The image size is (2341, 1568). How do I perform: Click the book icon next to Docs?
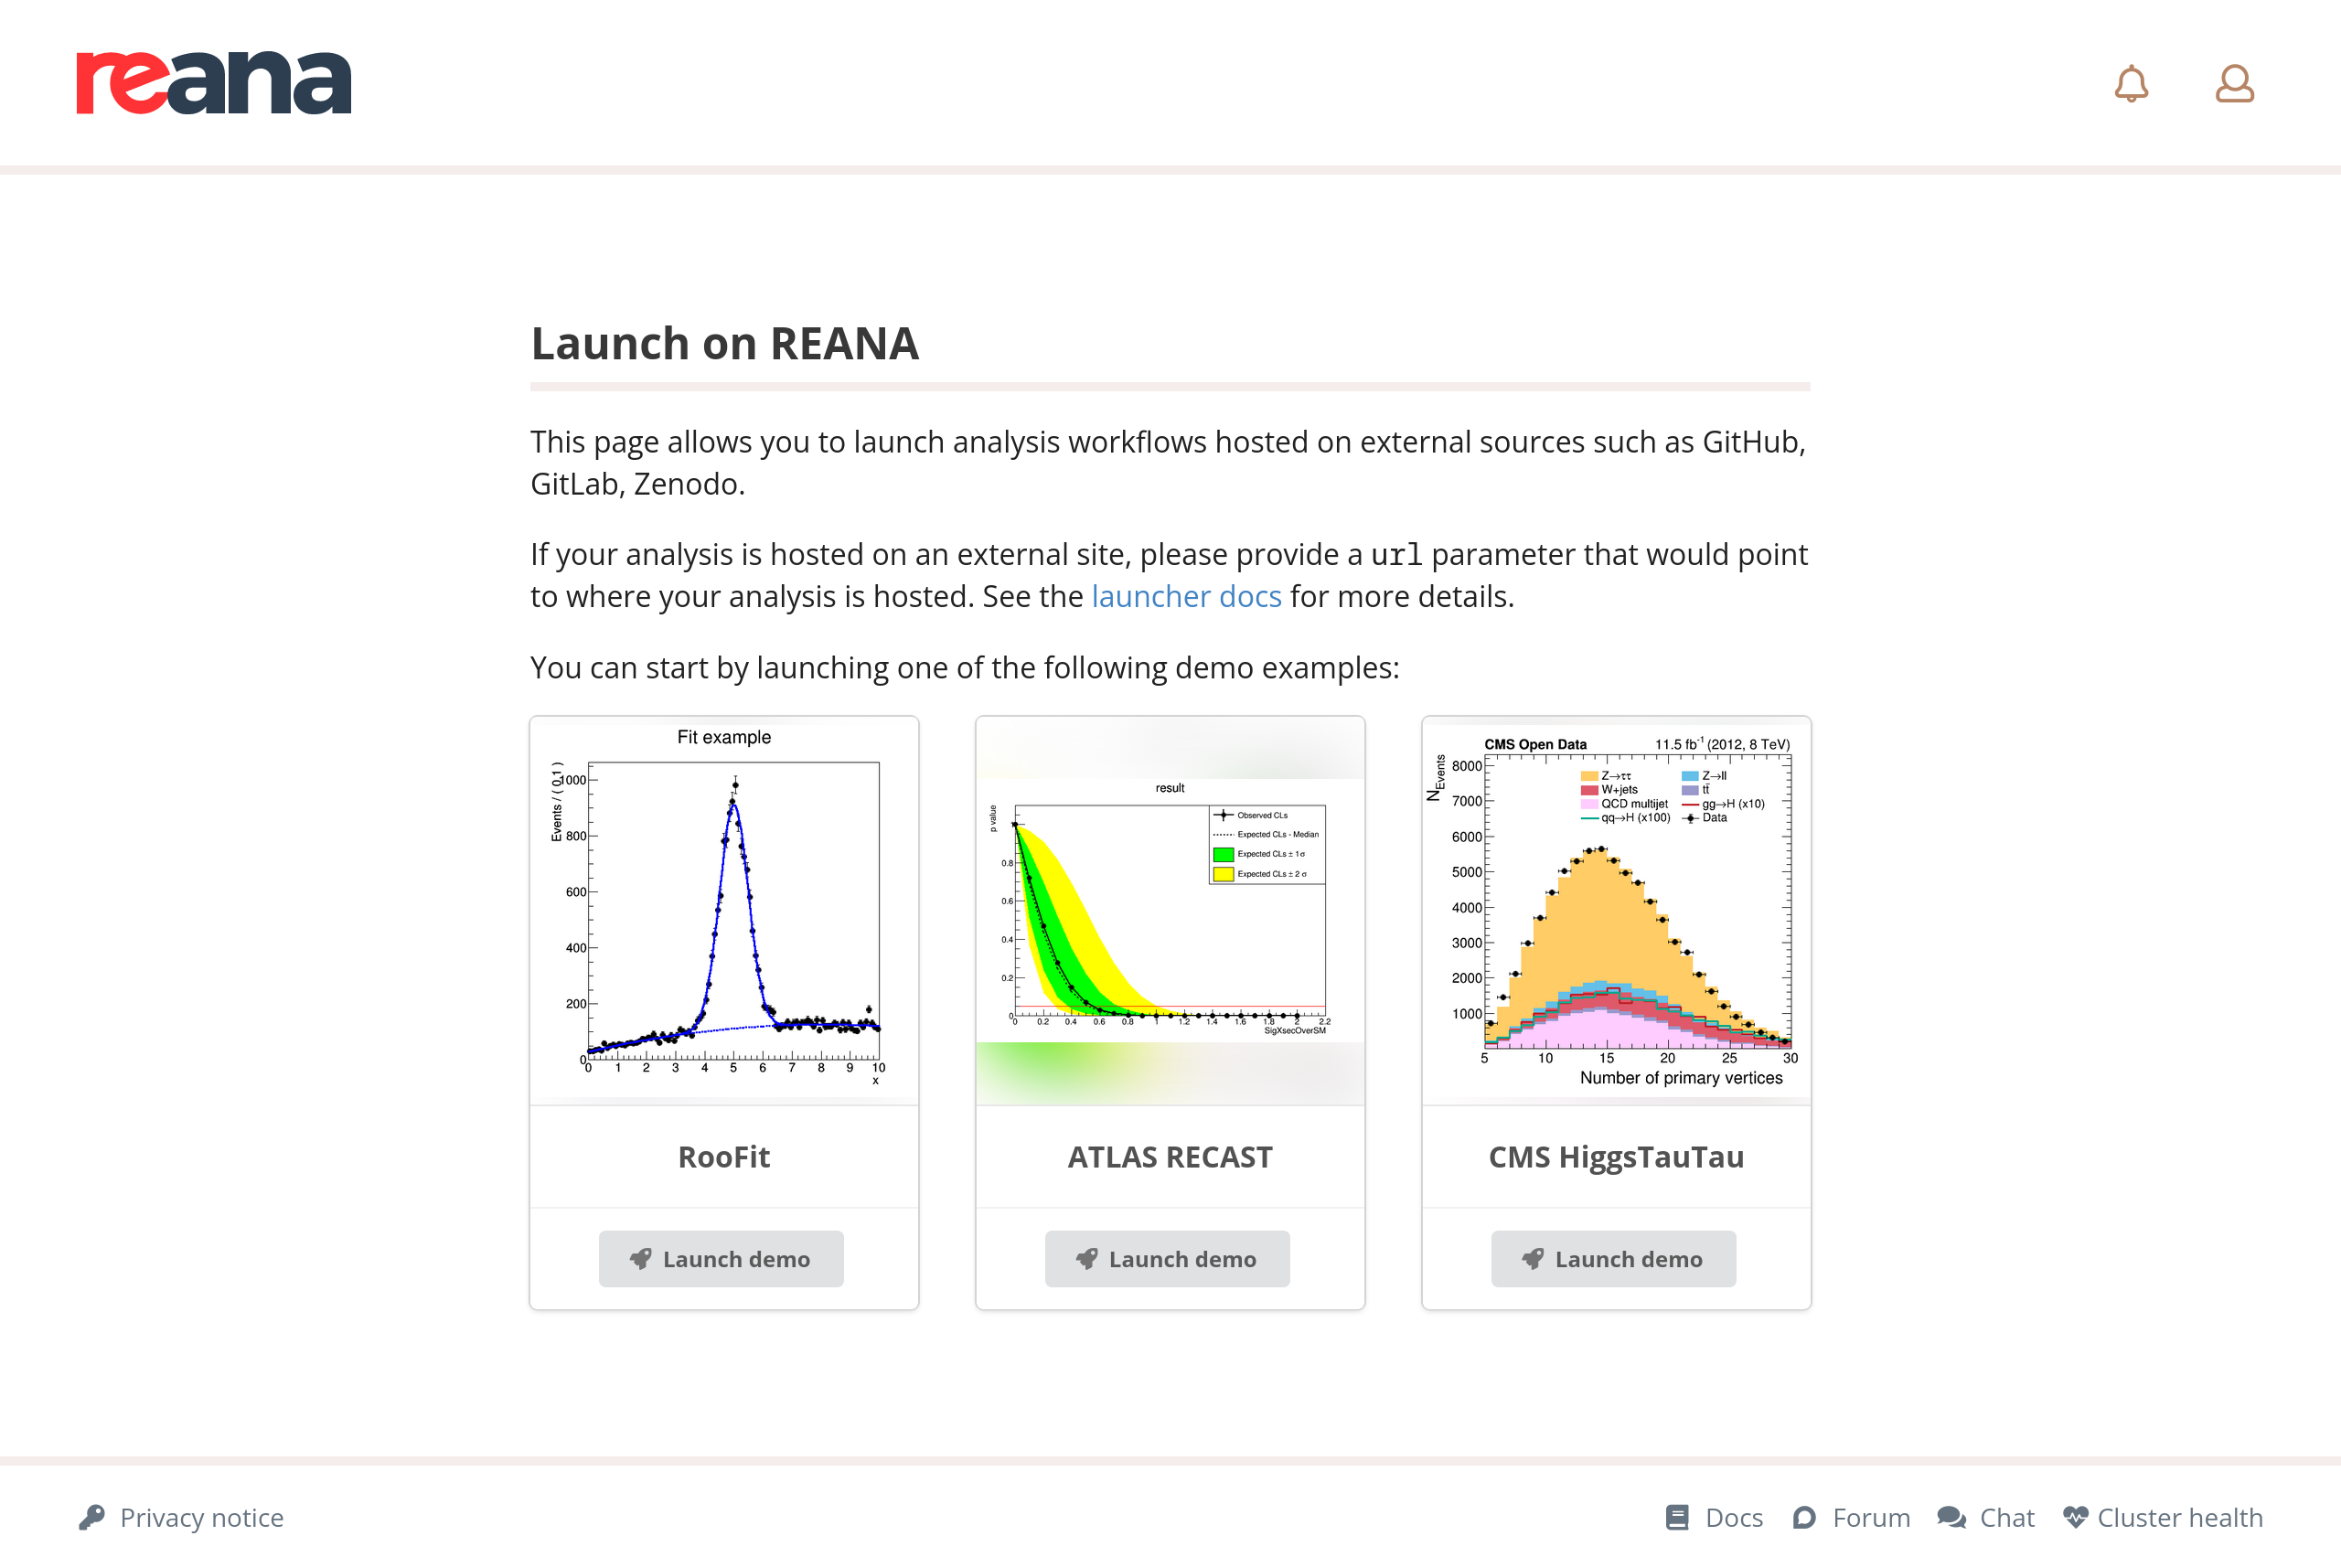coord(1677,1517)
